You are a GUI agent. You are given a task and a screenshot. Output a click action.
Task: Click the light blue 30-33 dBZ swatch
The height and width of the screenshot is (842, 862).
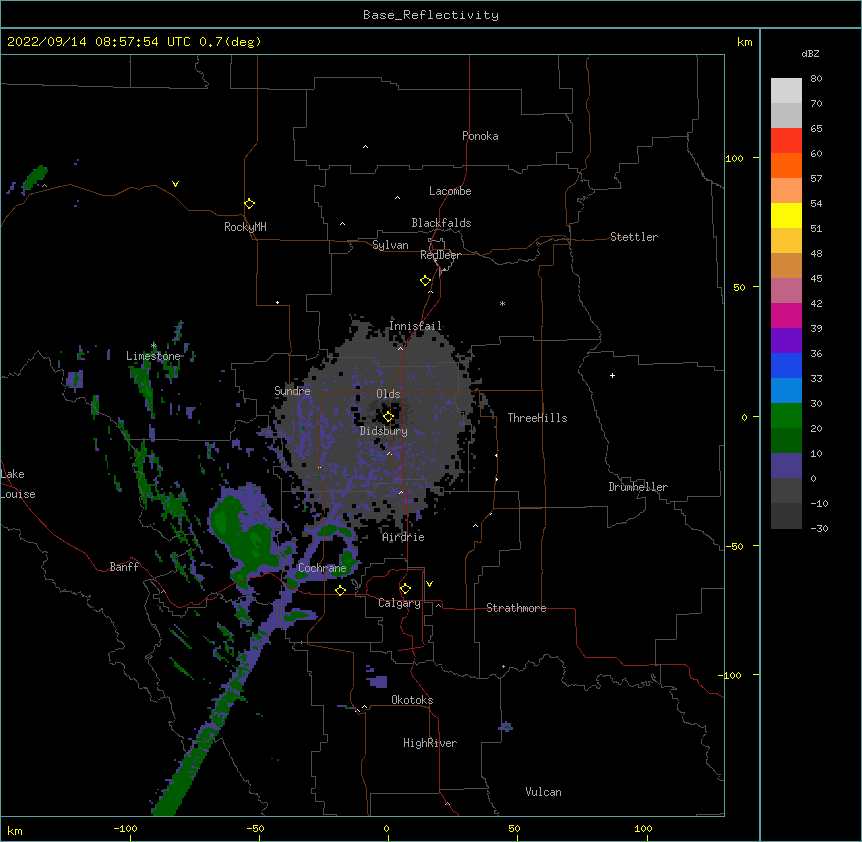tap(786, 391)
